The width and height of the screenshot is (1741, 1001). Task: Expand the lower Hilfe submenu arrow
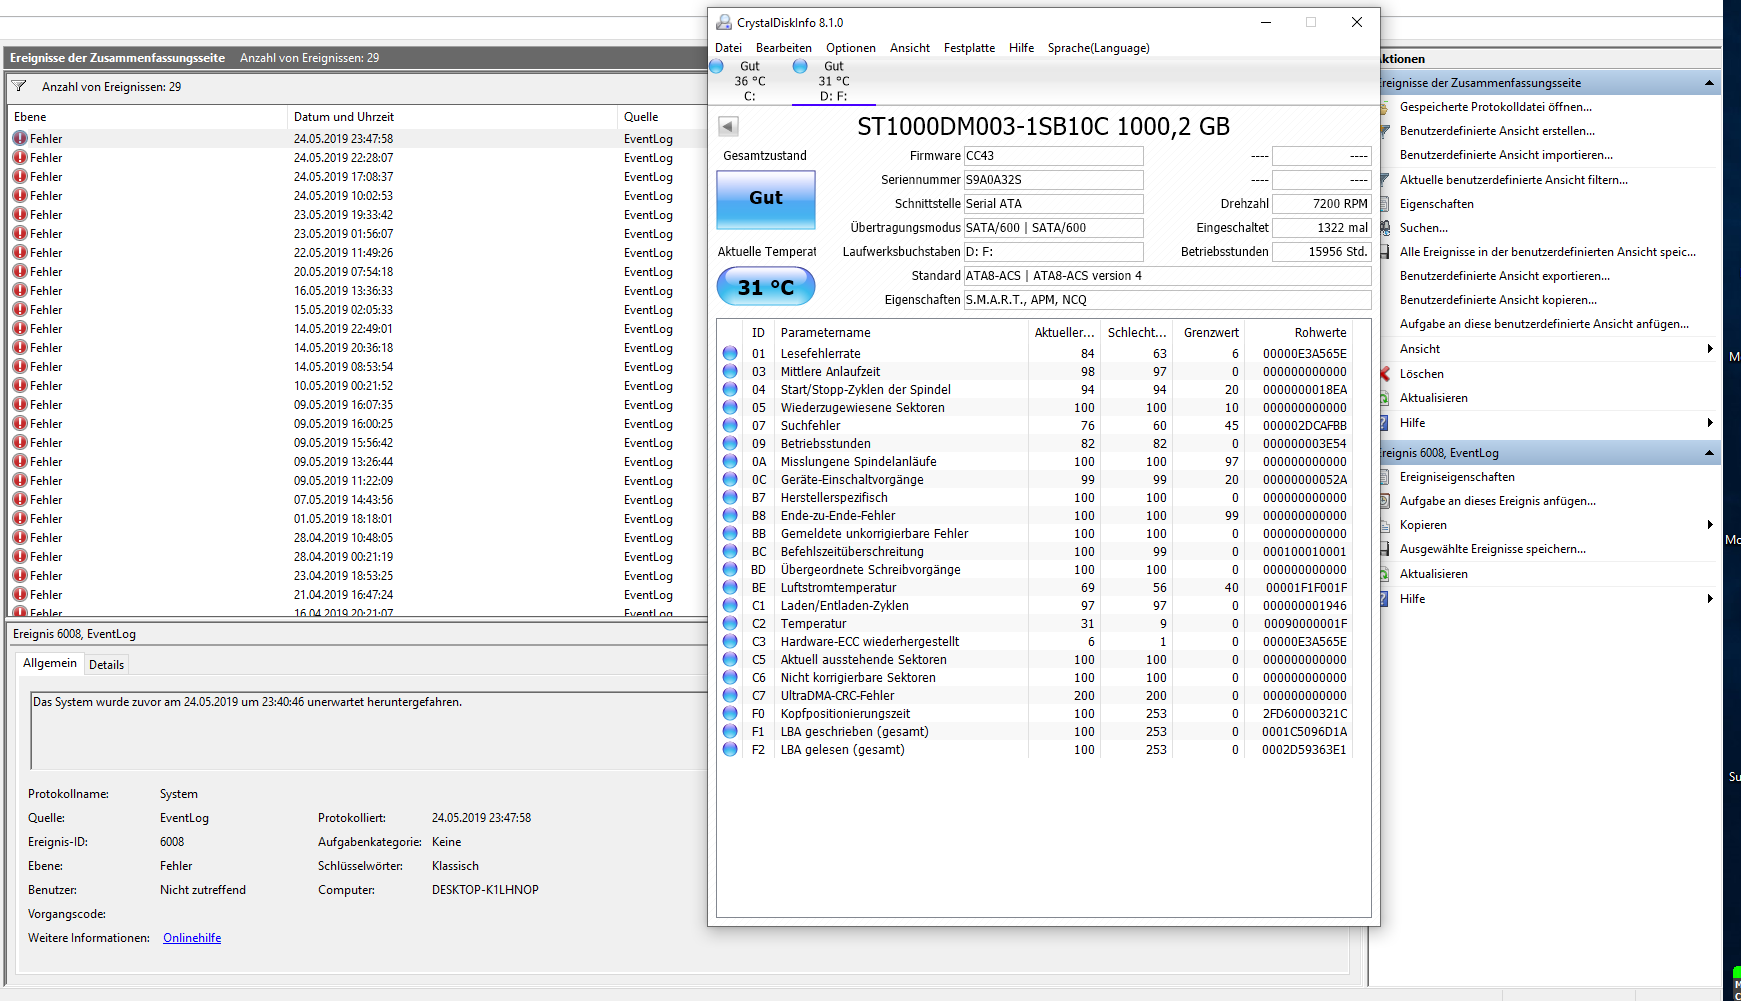(1710, 599)
